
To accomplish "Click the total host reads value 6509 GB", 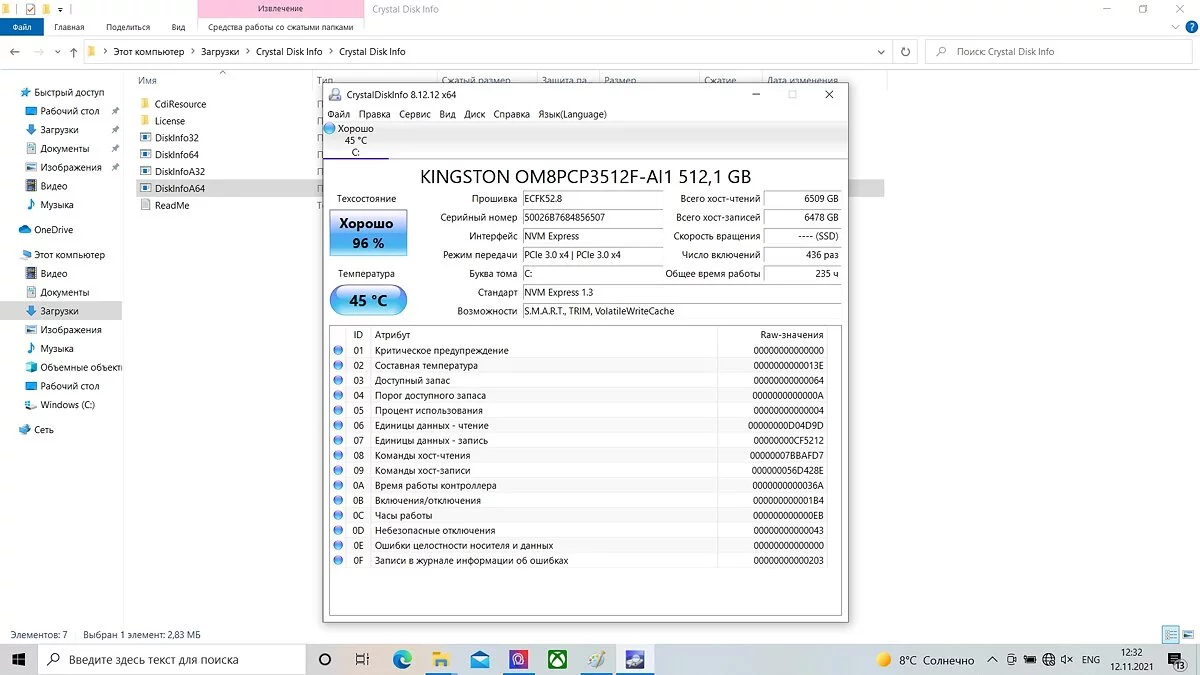I will pyautogui.click(x=802, y=199).
